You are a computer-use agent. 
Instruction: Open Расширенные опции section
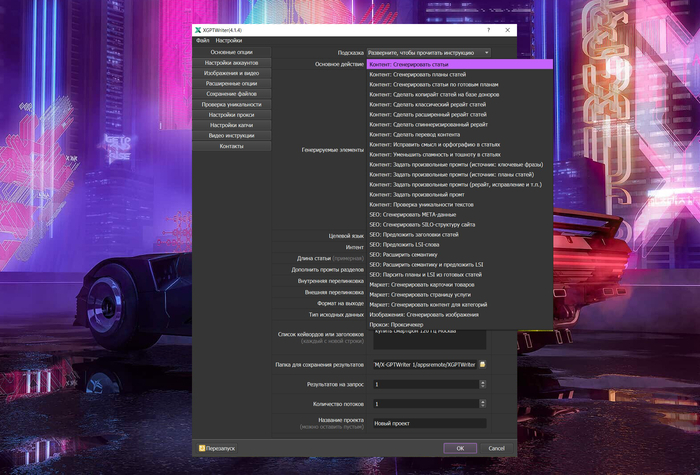tap(231, 83)
